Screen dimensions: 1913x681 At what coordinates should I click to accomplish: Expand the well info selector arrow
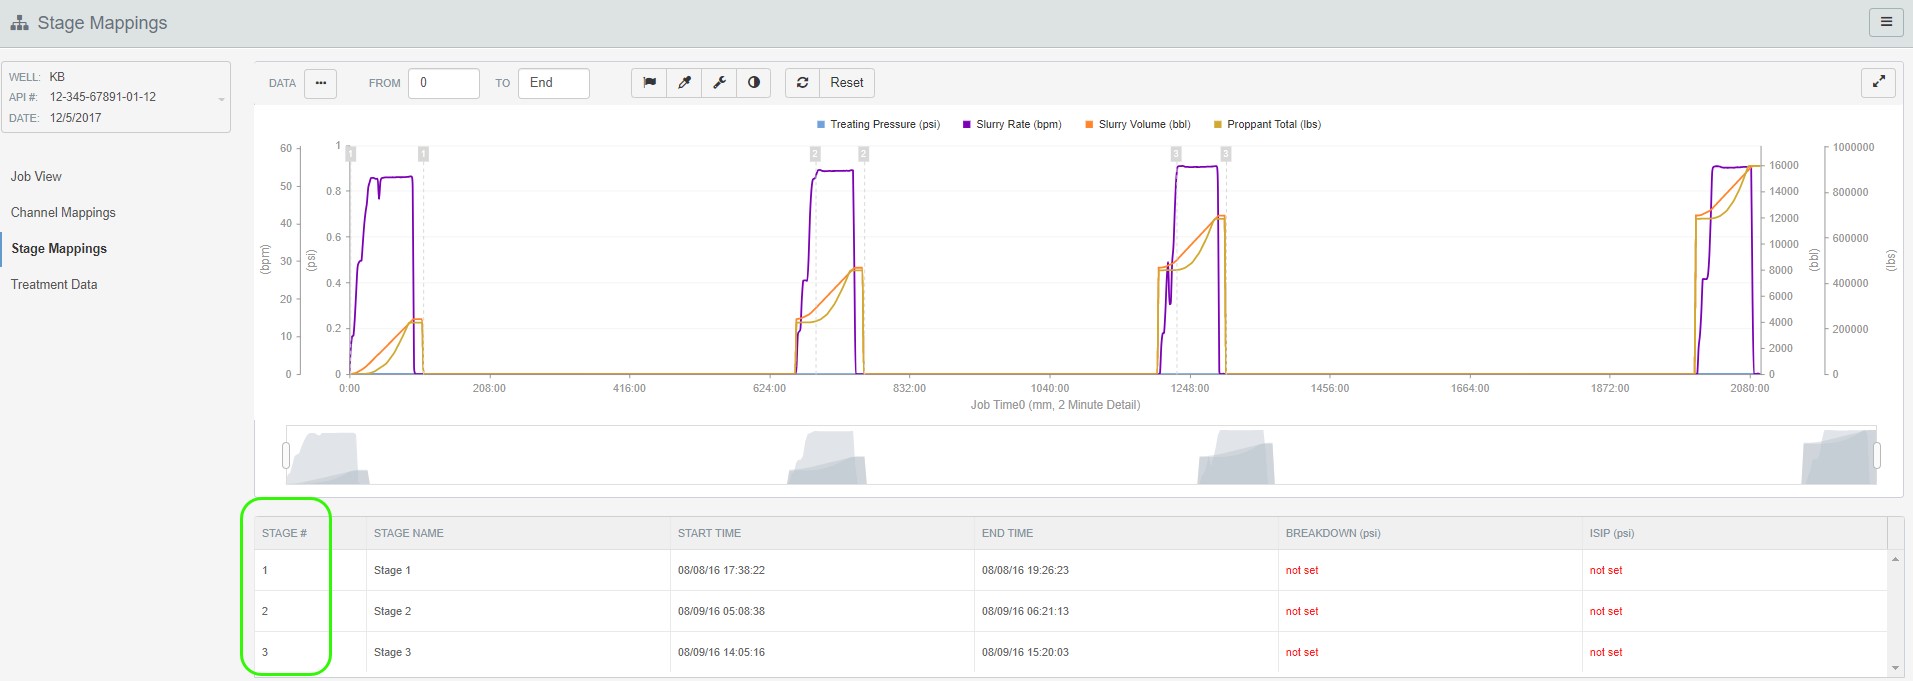pyautogui.click(x=221, y=99)
